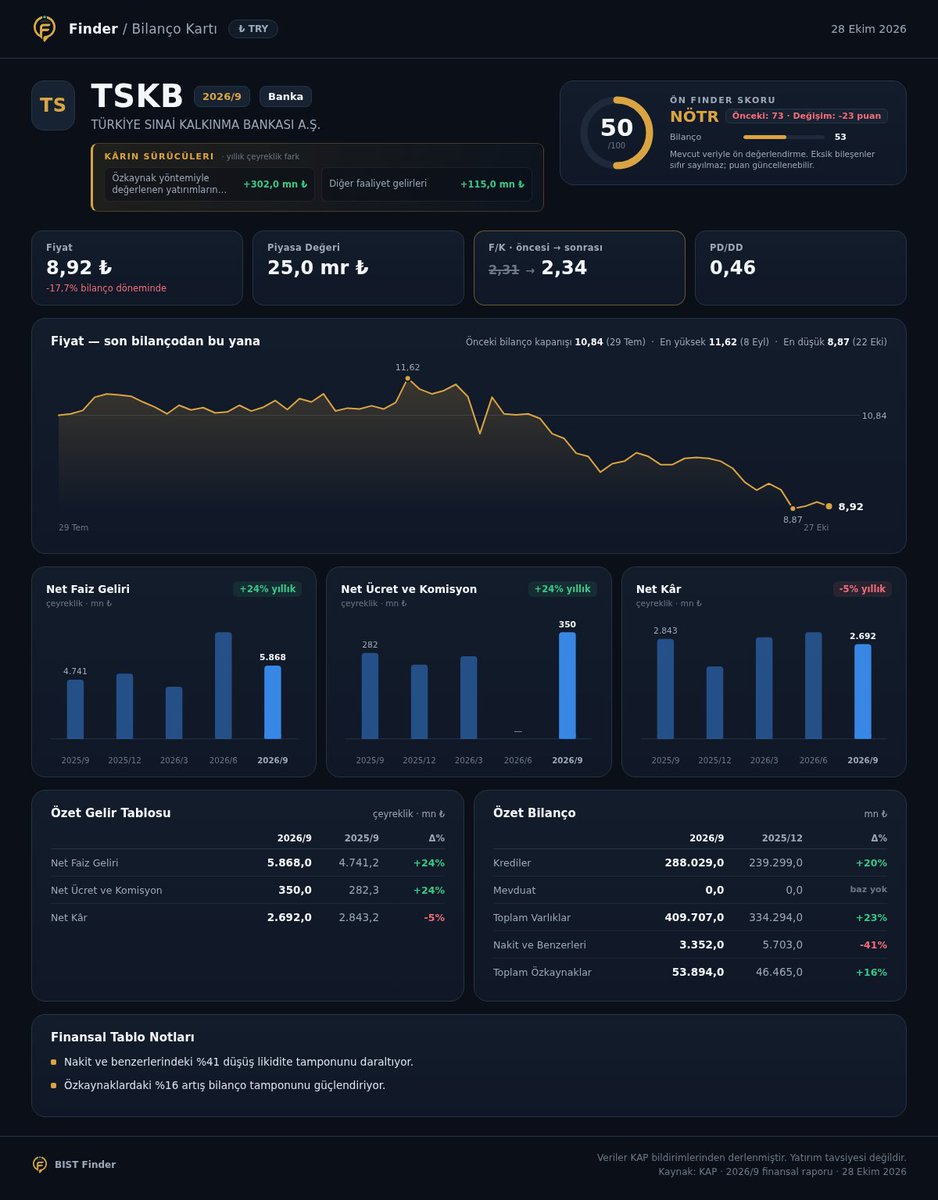Click the 25,0 mr ₺ Piyasa Değeri value
This screenshot has height=1200, width=938.
(x=318, y=268)
